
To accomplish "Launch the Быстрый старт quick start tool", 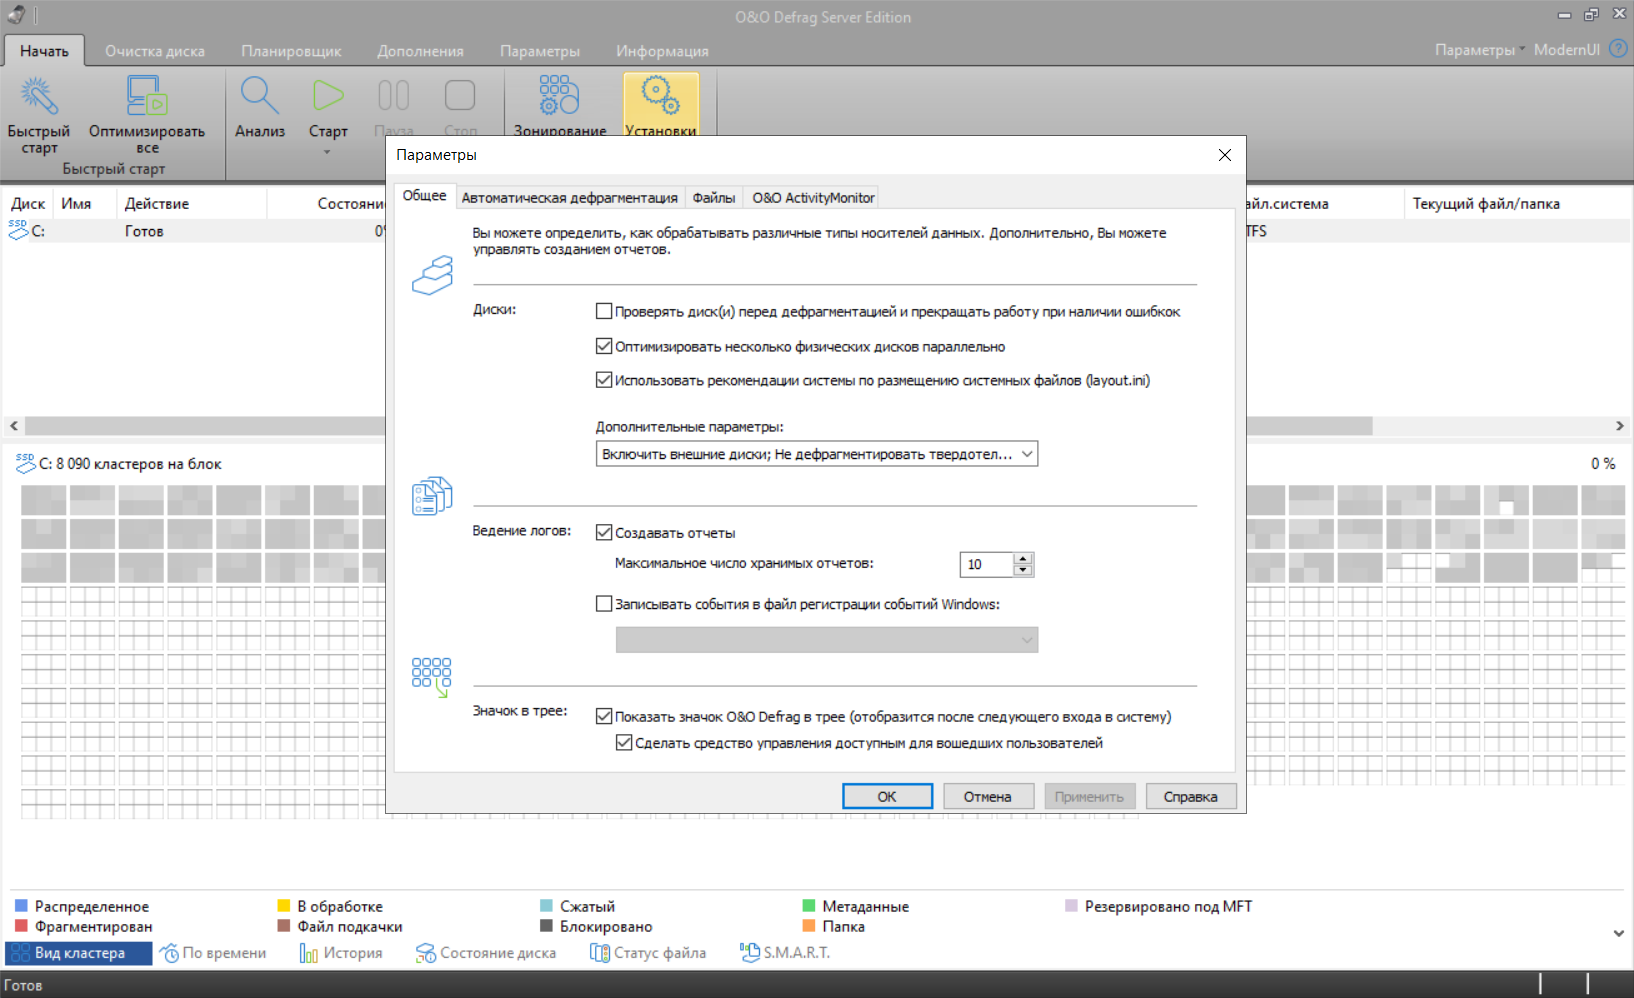I will coord(39,114).
